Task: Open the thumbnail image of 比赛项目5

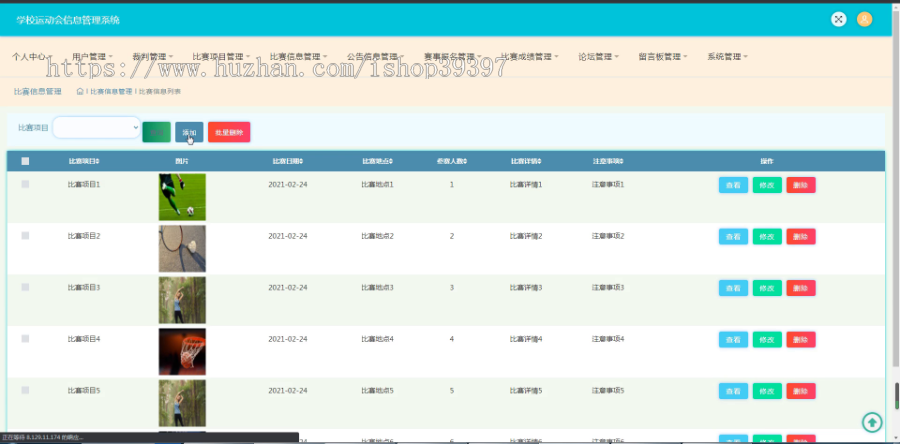Action: pyautogui.click(x=182, y=403)
